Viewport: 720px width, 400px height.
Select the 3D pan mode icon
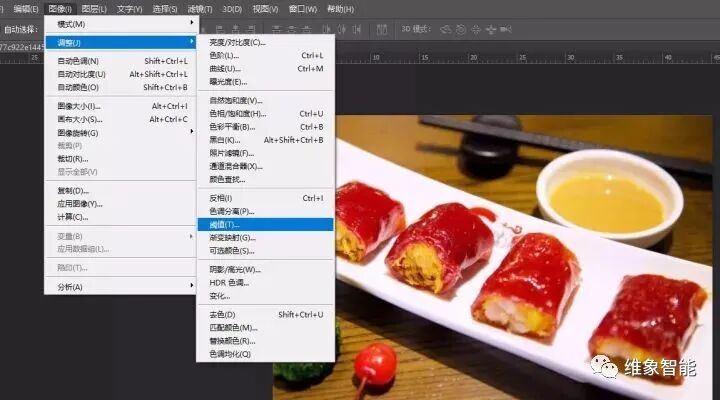point(476,29)
